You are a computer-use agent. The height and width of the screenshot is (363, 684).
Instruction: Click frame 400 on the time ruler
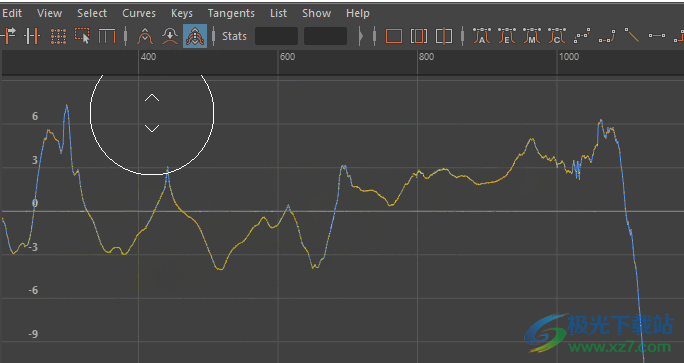(148, 57)
